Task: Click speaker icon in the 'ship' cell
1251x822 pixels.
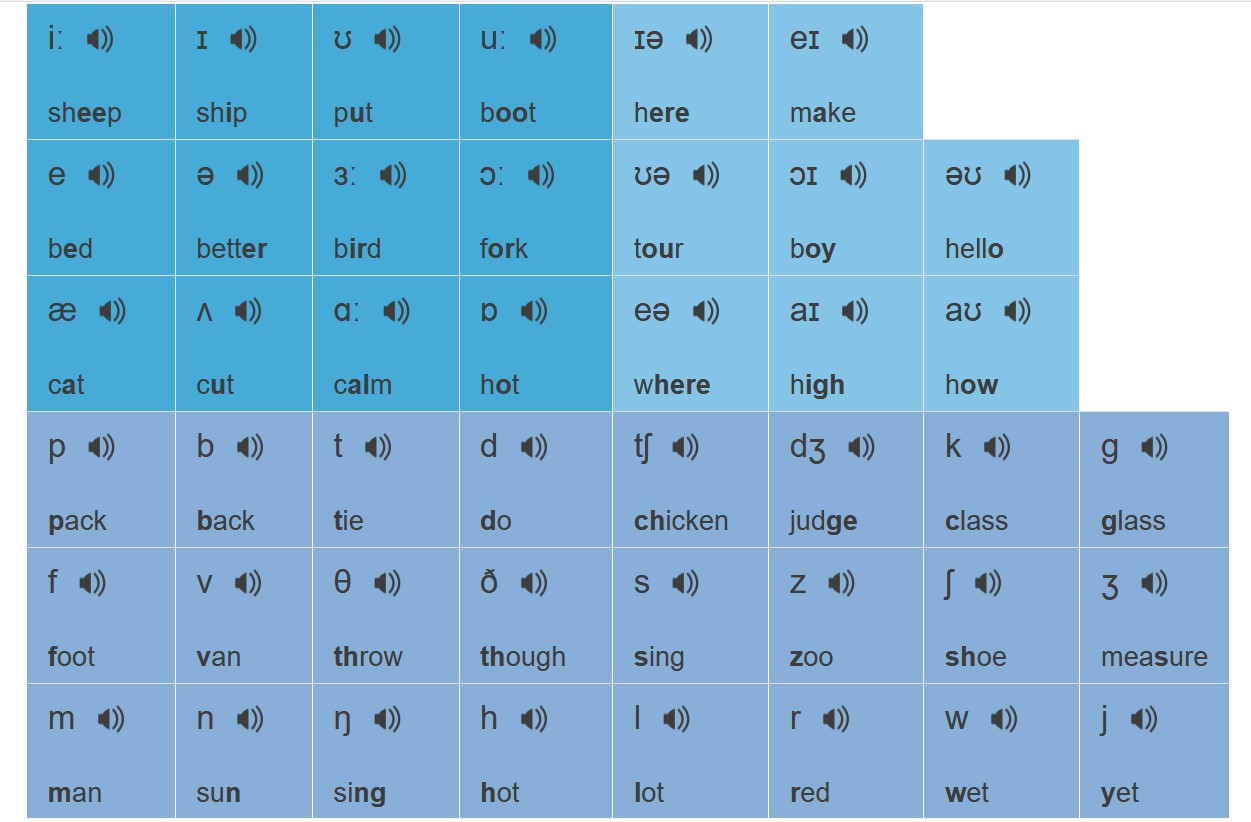Action: [243, 39]
